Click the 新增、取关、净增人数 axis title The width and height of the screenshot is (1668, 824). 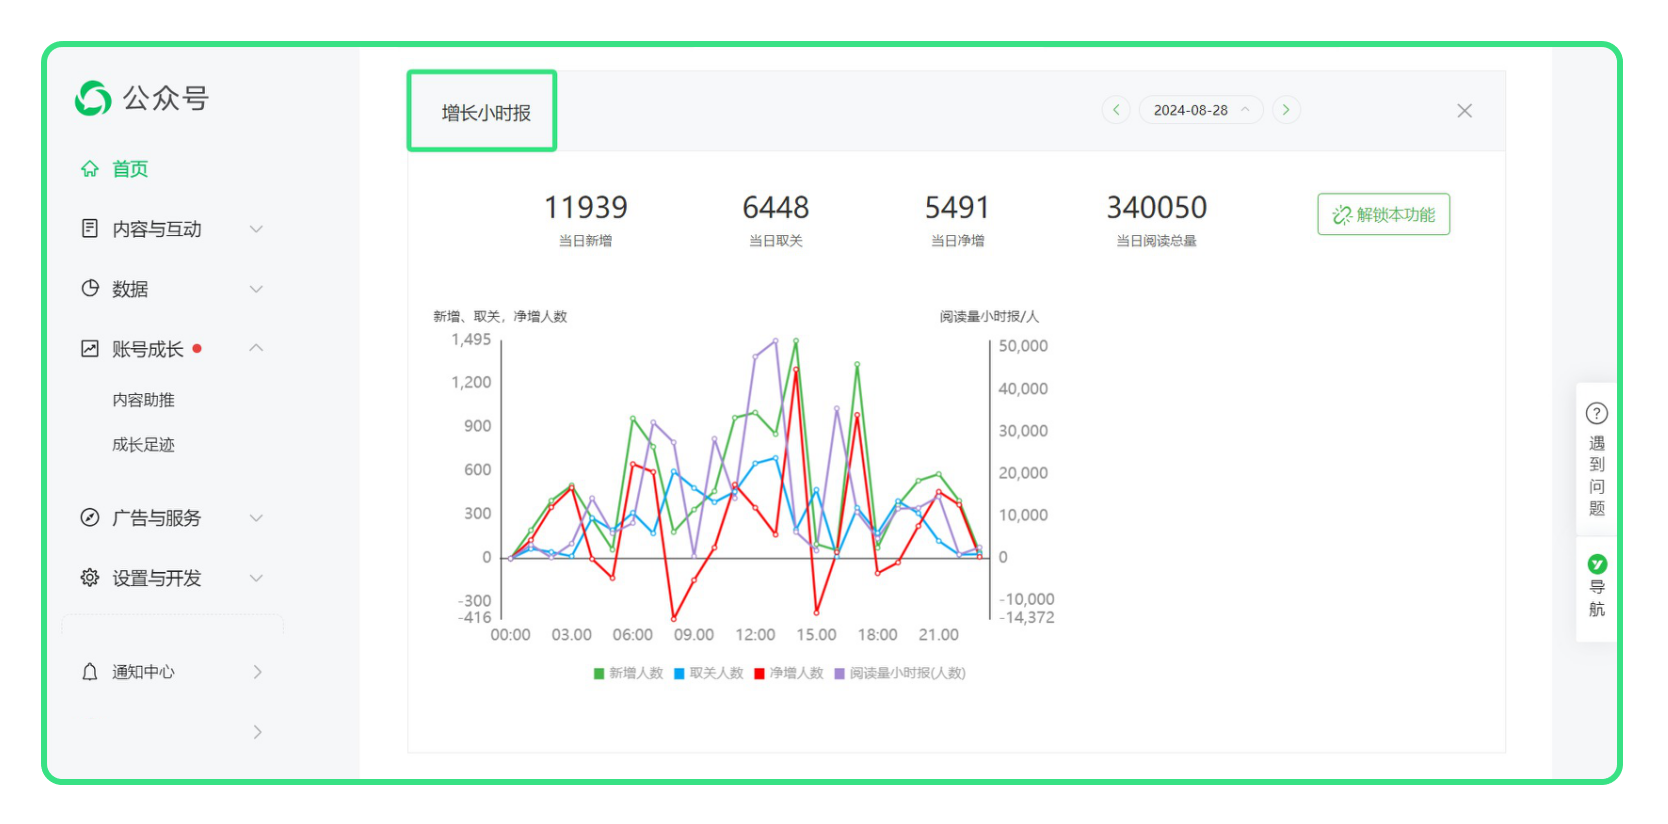coord(500,317)
